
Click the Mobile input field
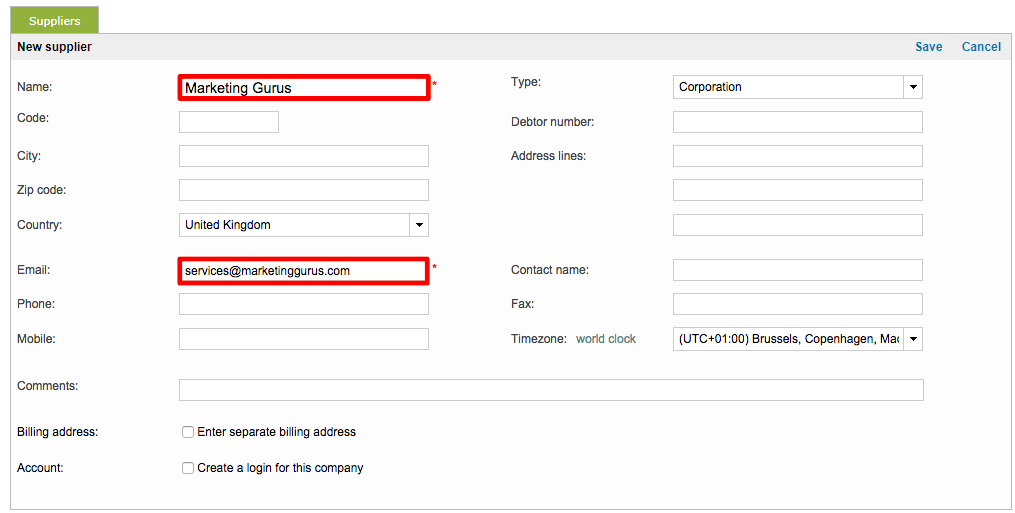[x=303, y=339]
